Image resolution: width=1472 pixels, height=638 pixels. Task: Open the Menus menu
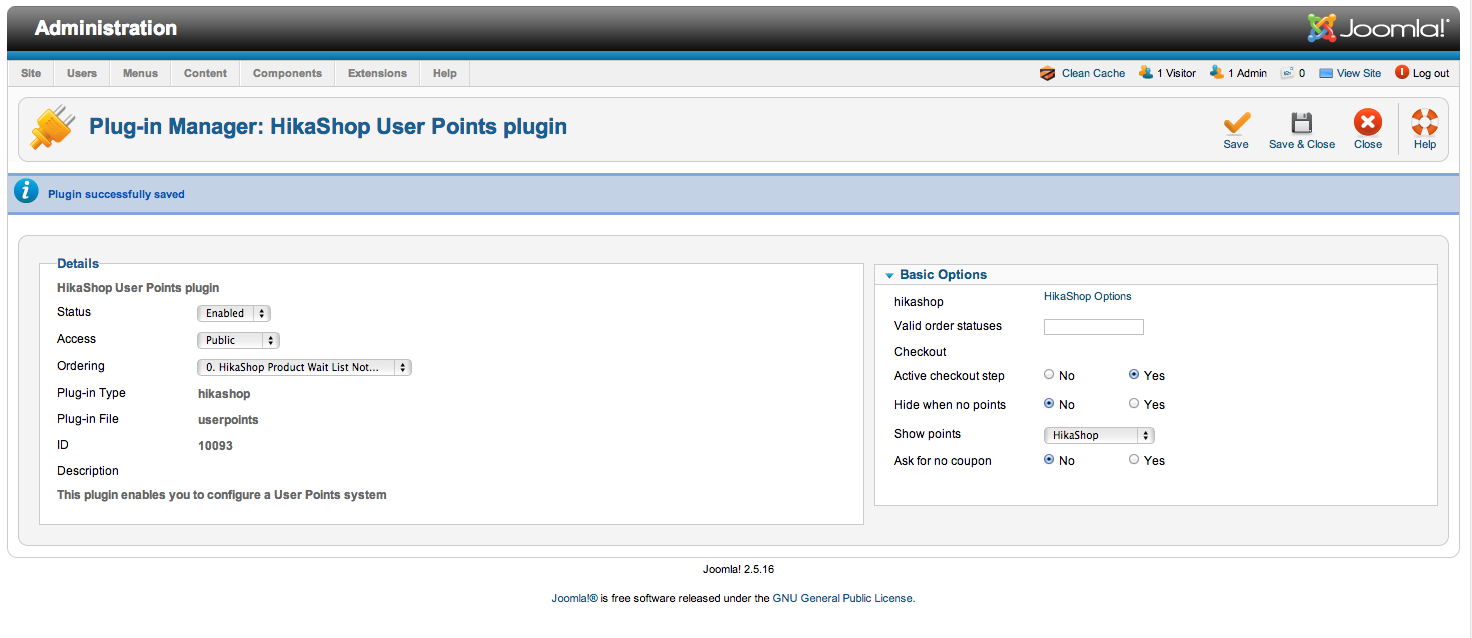pyautogui.click(x=140, y=73)
